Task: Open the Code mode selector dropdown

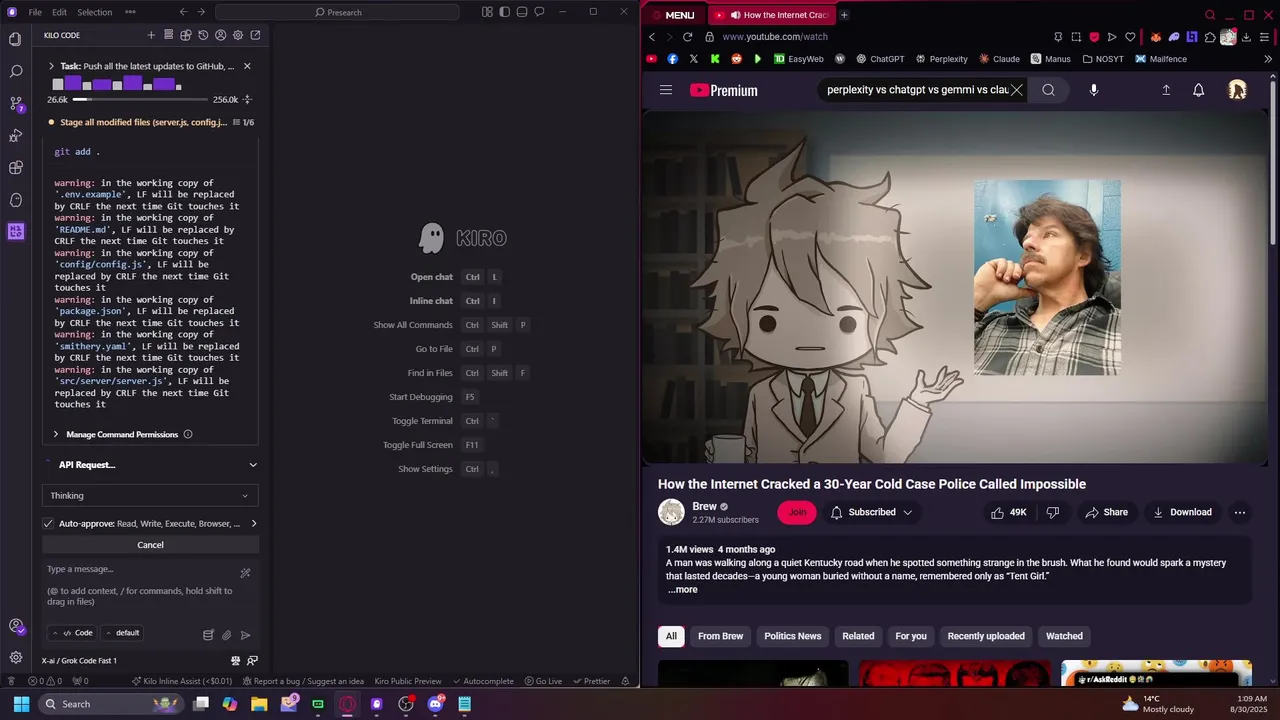Action: pyautogui.click(x=73, y=633)
